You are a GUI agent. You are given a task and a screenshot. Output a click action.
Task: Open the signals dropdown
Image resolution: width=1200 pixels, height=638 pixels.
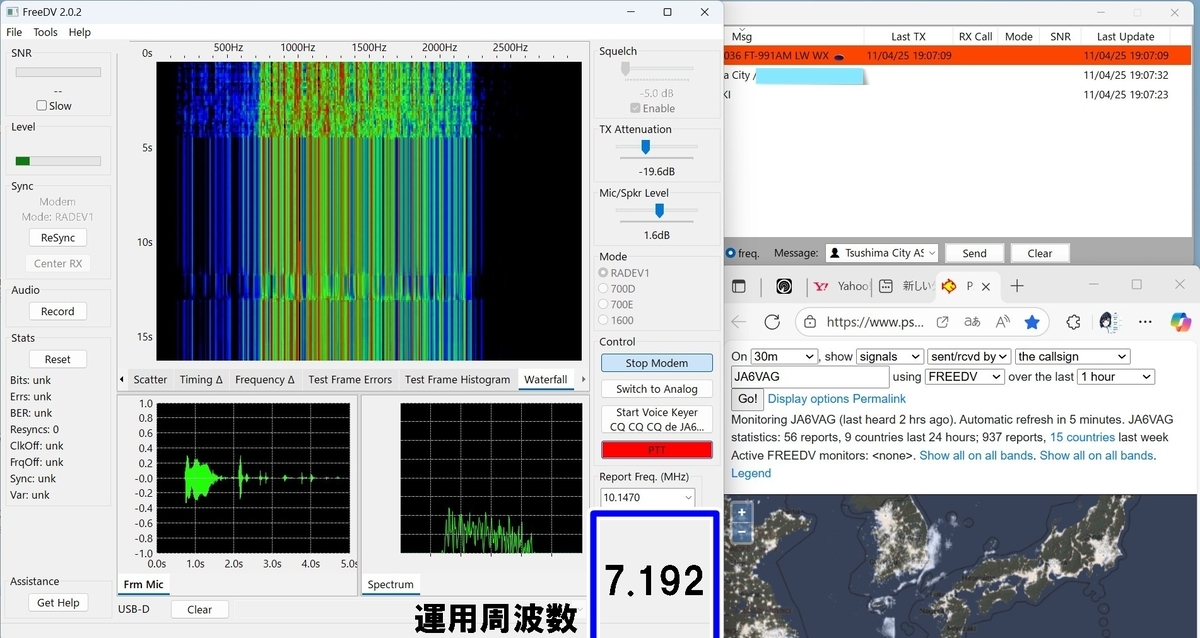[889, 356]
